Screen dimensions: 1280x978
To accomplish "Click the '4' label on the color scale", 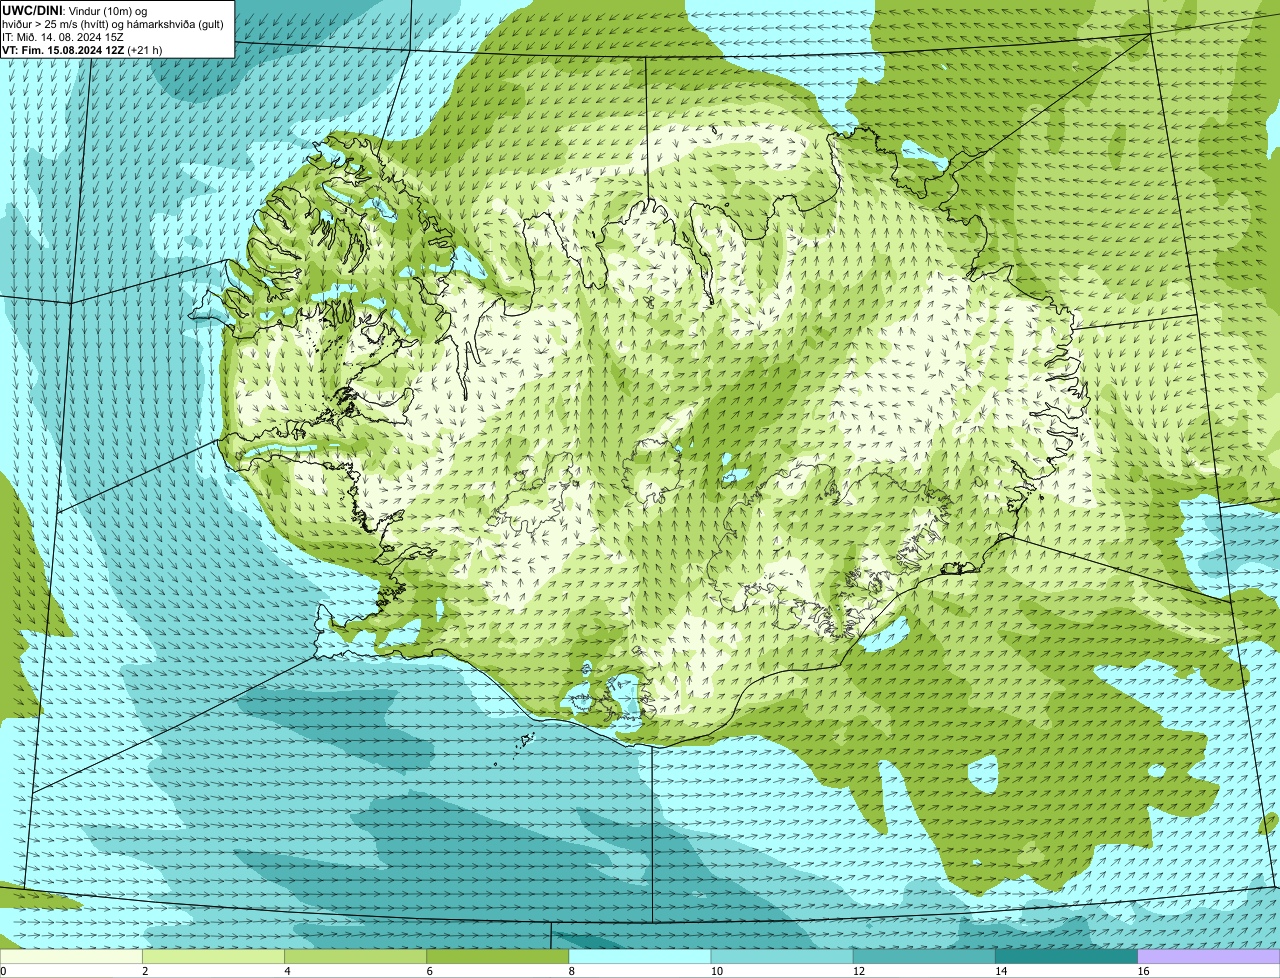I will click(x=287, y=971).
